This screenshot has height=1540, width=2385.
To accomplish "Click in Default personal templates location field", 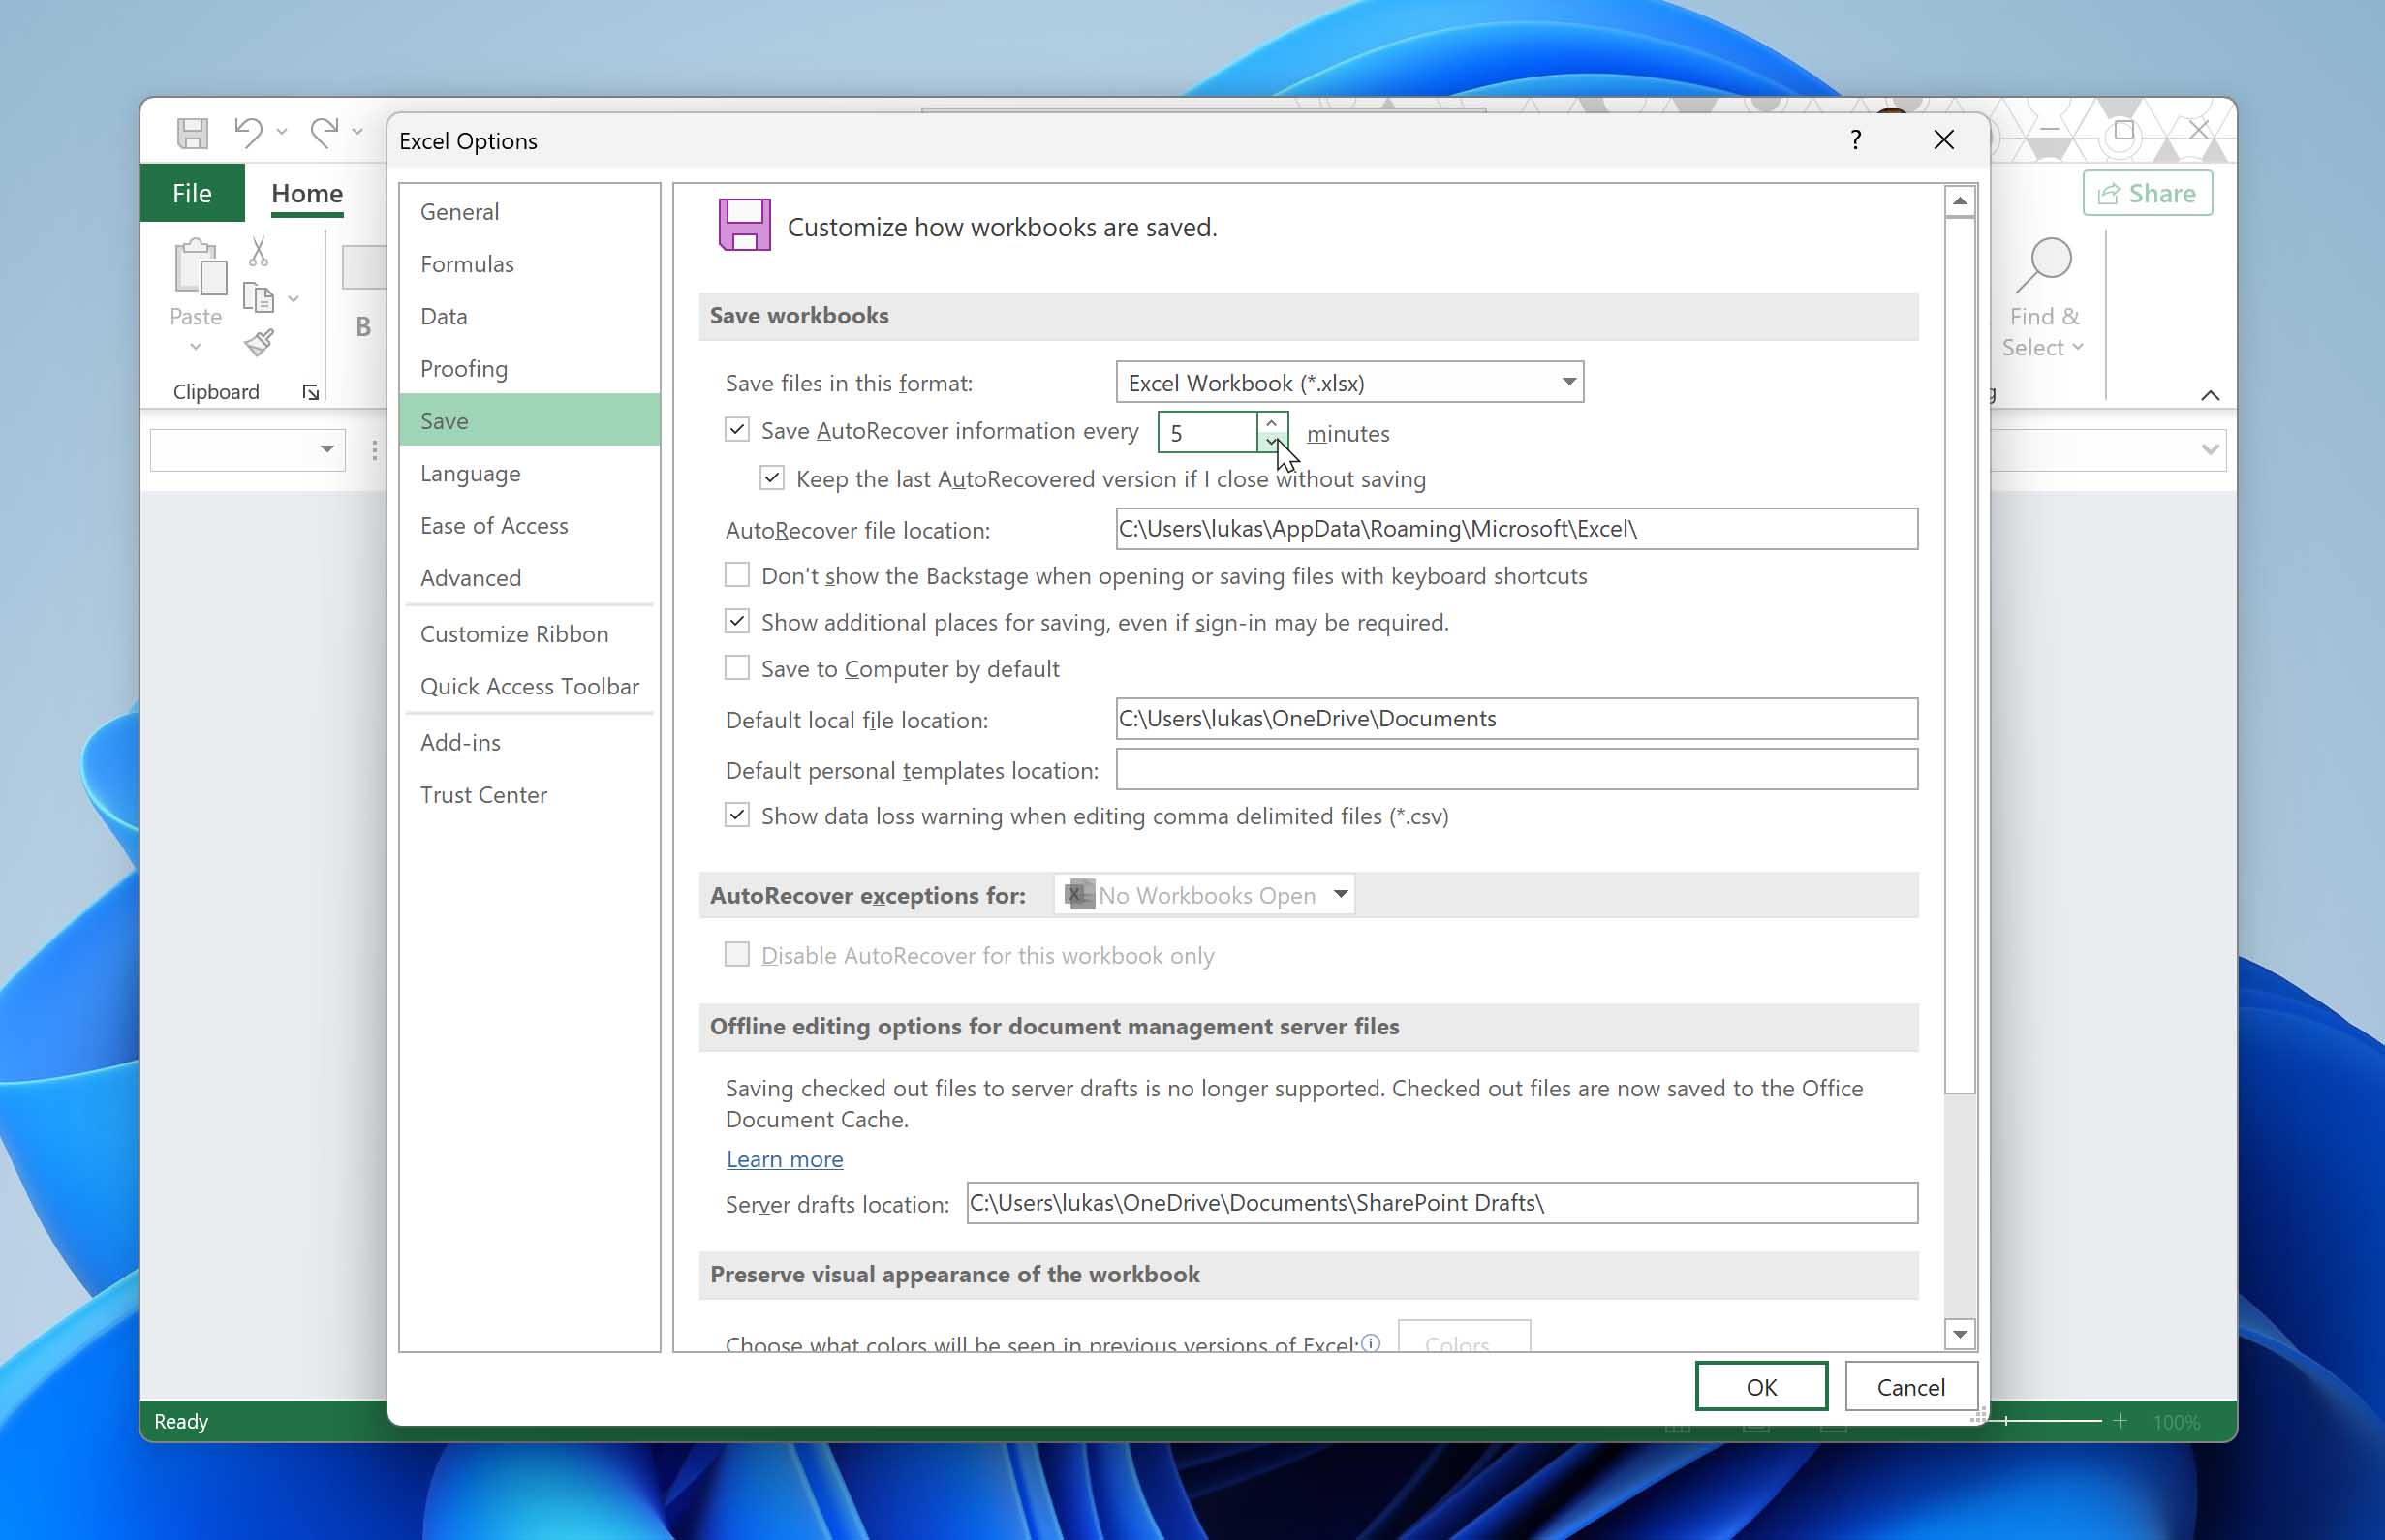I will 1514,766.
